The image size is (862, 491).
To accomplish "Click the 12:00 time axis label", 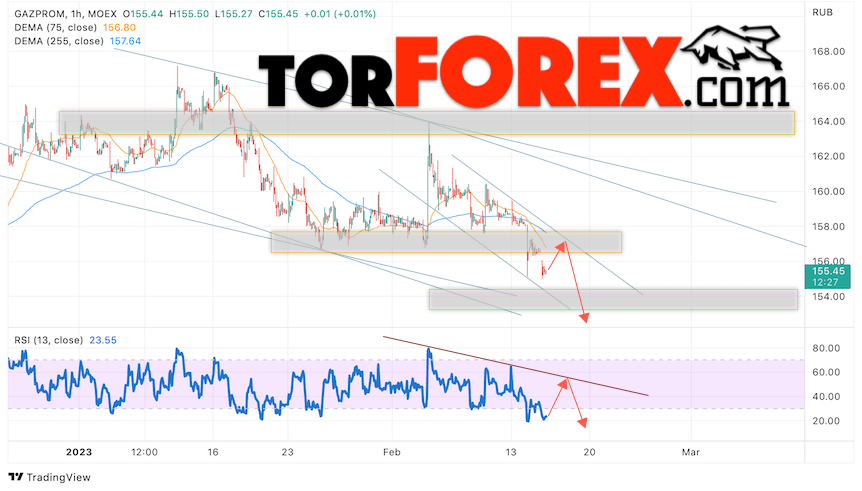I will pos(145,453).
